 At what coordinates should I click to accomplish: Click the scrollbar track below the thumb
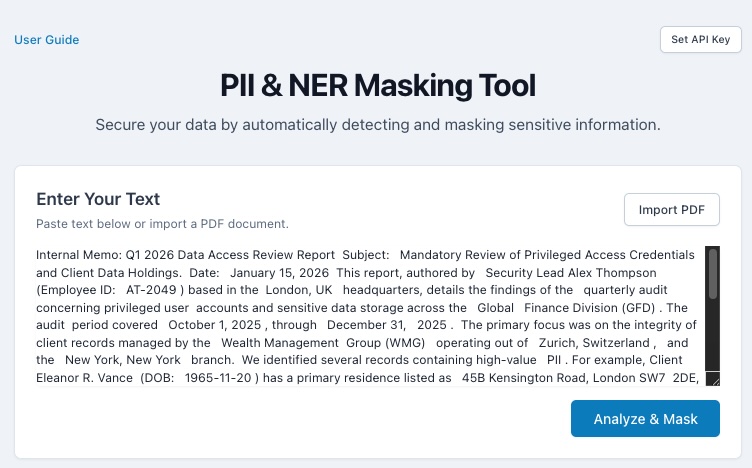click(x=713, y=336)
